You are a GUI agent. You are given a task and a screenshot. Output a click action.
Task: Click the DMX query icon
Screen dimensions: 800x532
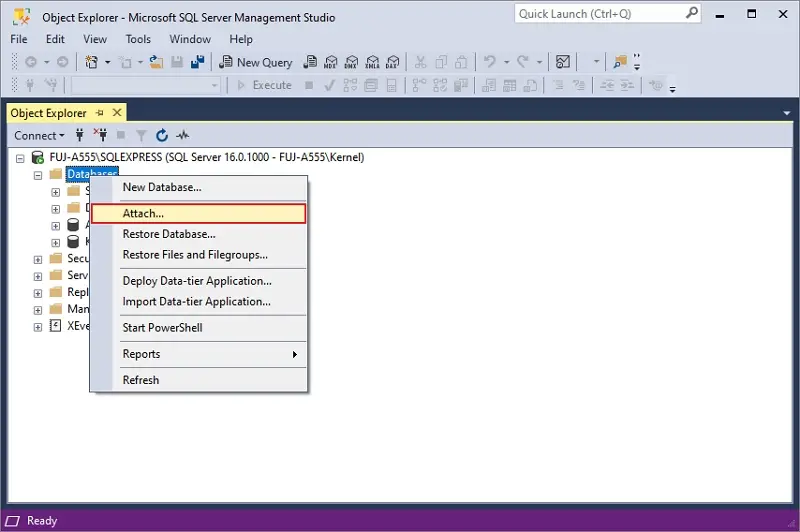pos(351,62)
